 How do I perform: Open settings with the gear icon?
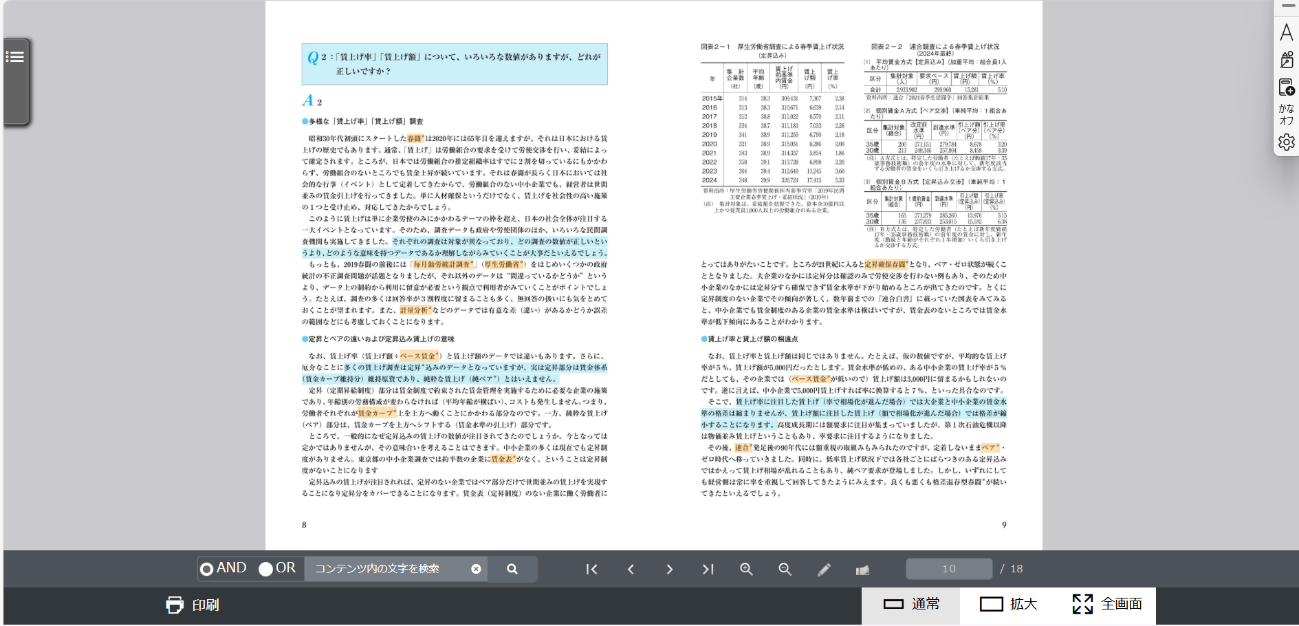click(1287, 142)
